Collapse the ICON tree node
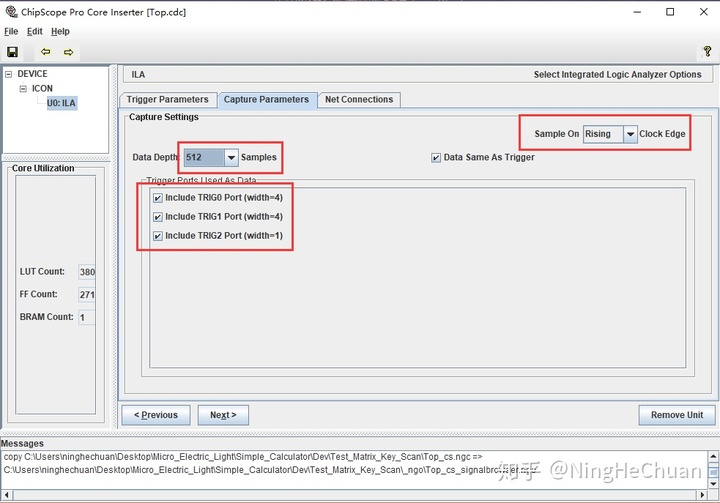This screenshot has height=503, width=720. point(23,89)
